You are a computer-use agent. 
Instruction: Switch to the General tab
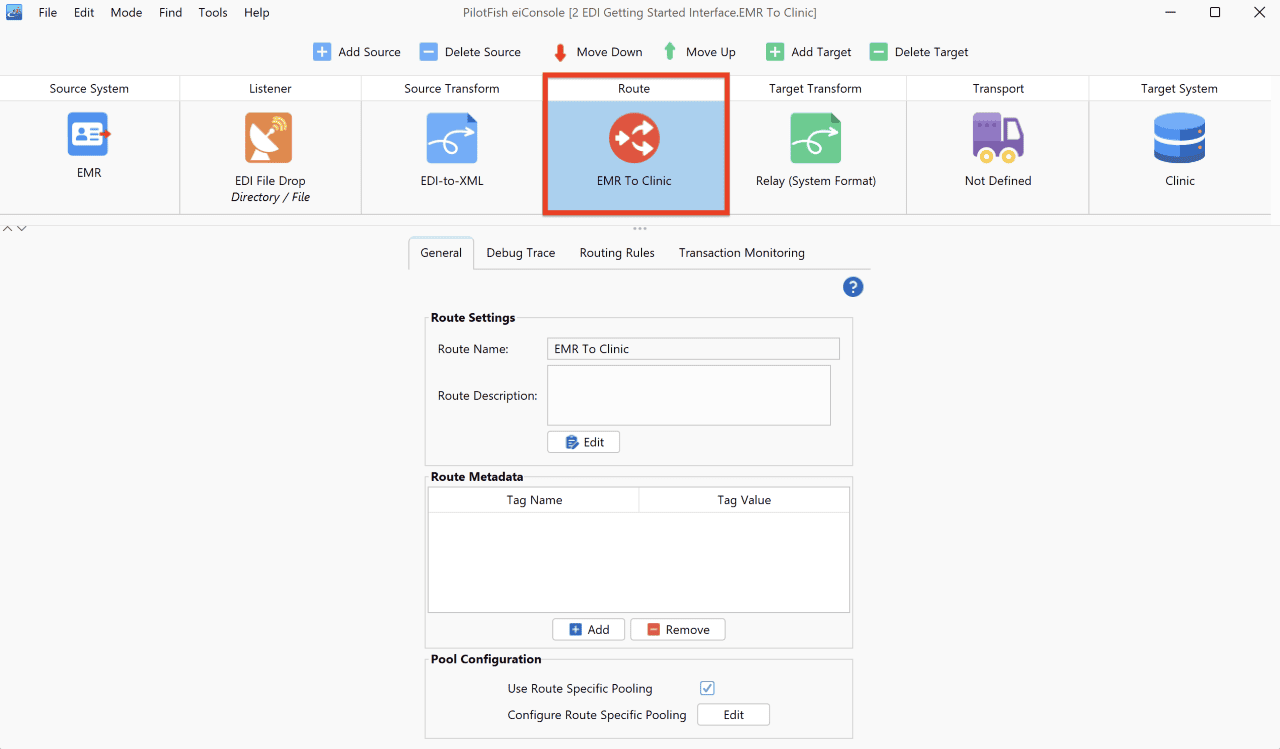(441, 253)
